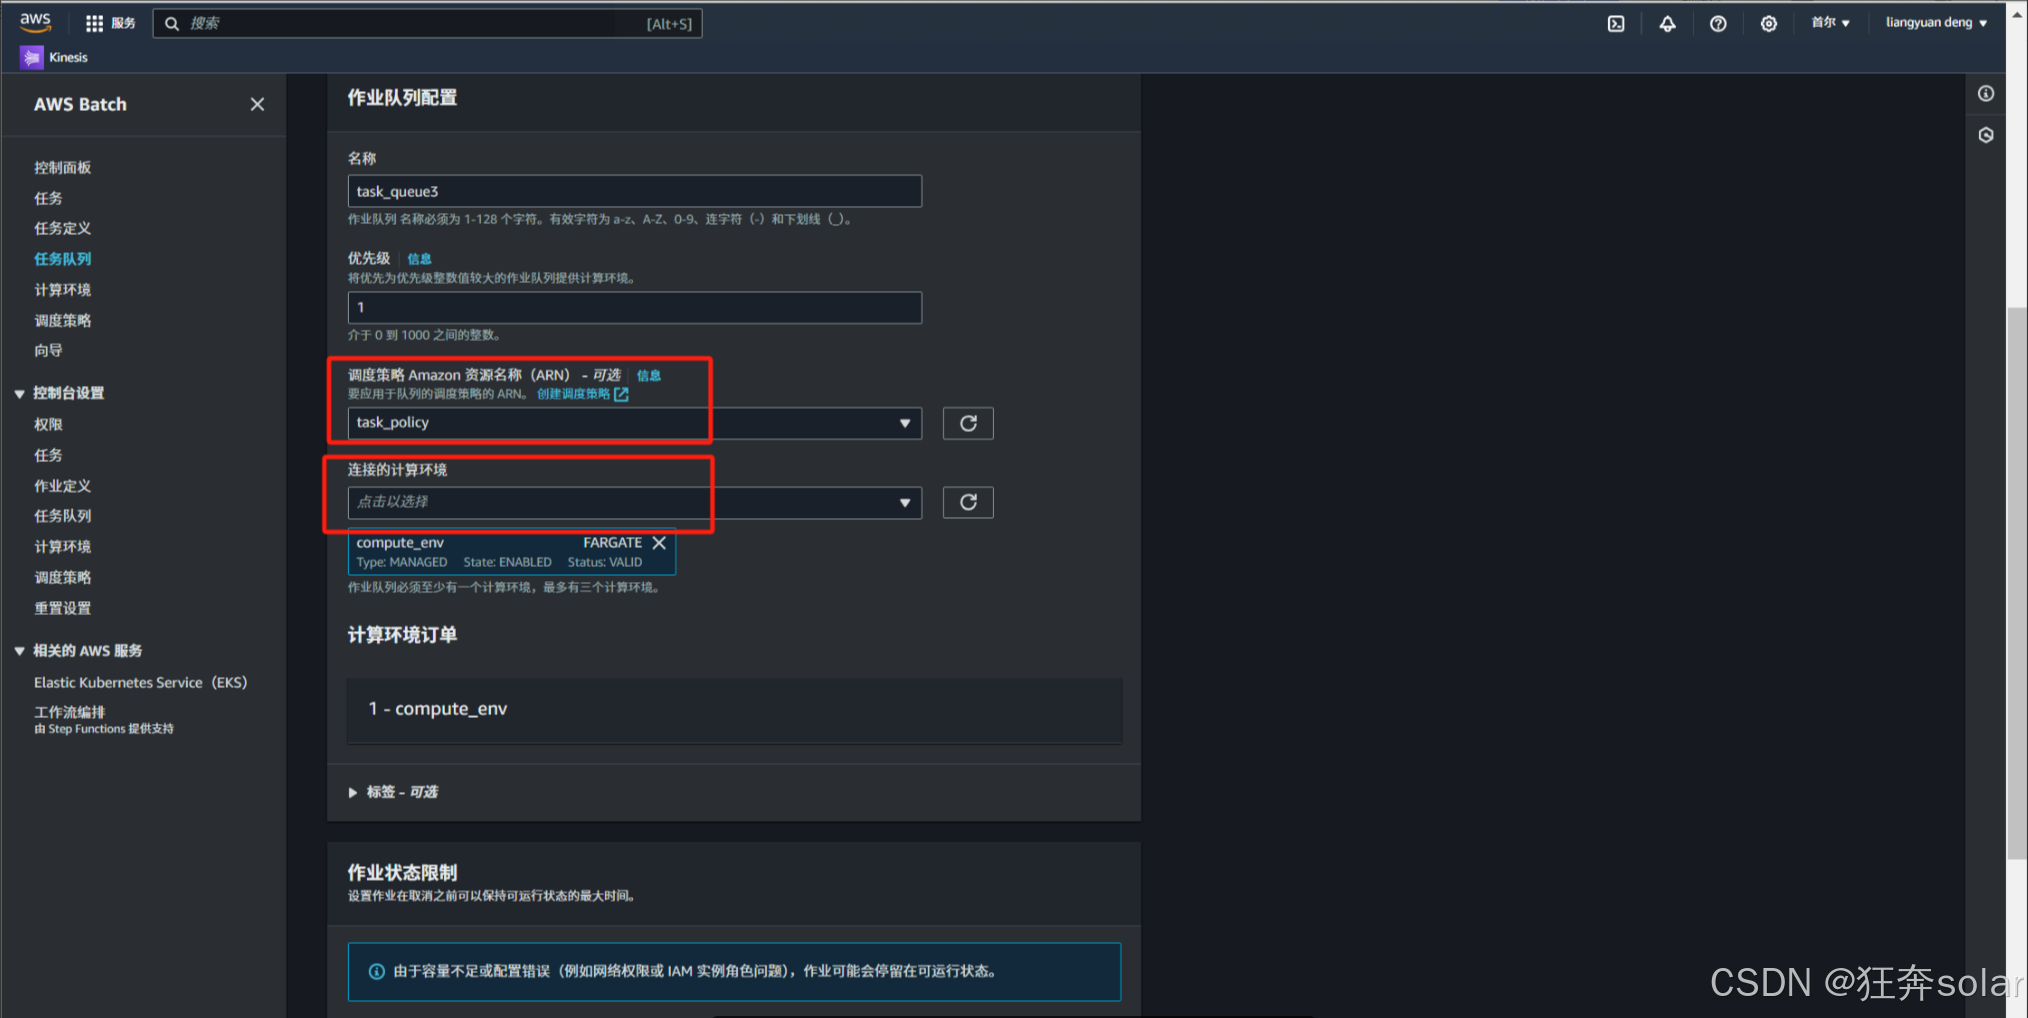Open the task_policy scheduling policy dropdown

point(634,423)
